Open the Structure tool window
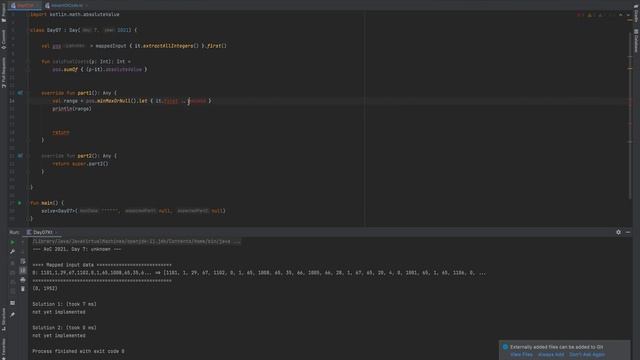The image size is (640, 360). tap(4, 319)
